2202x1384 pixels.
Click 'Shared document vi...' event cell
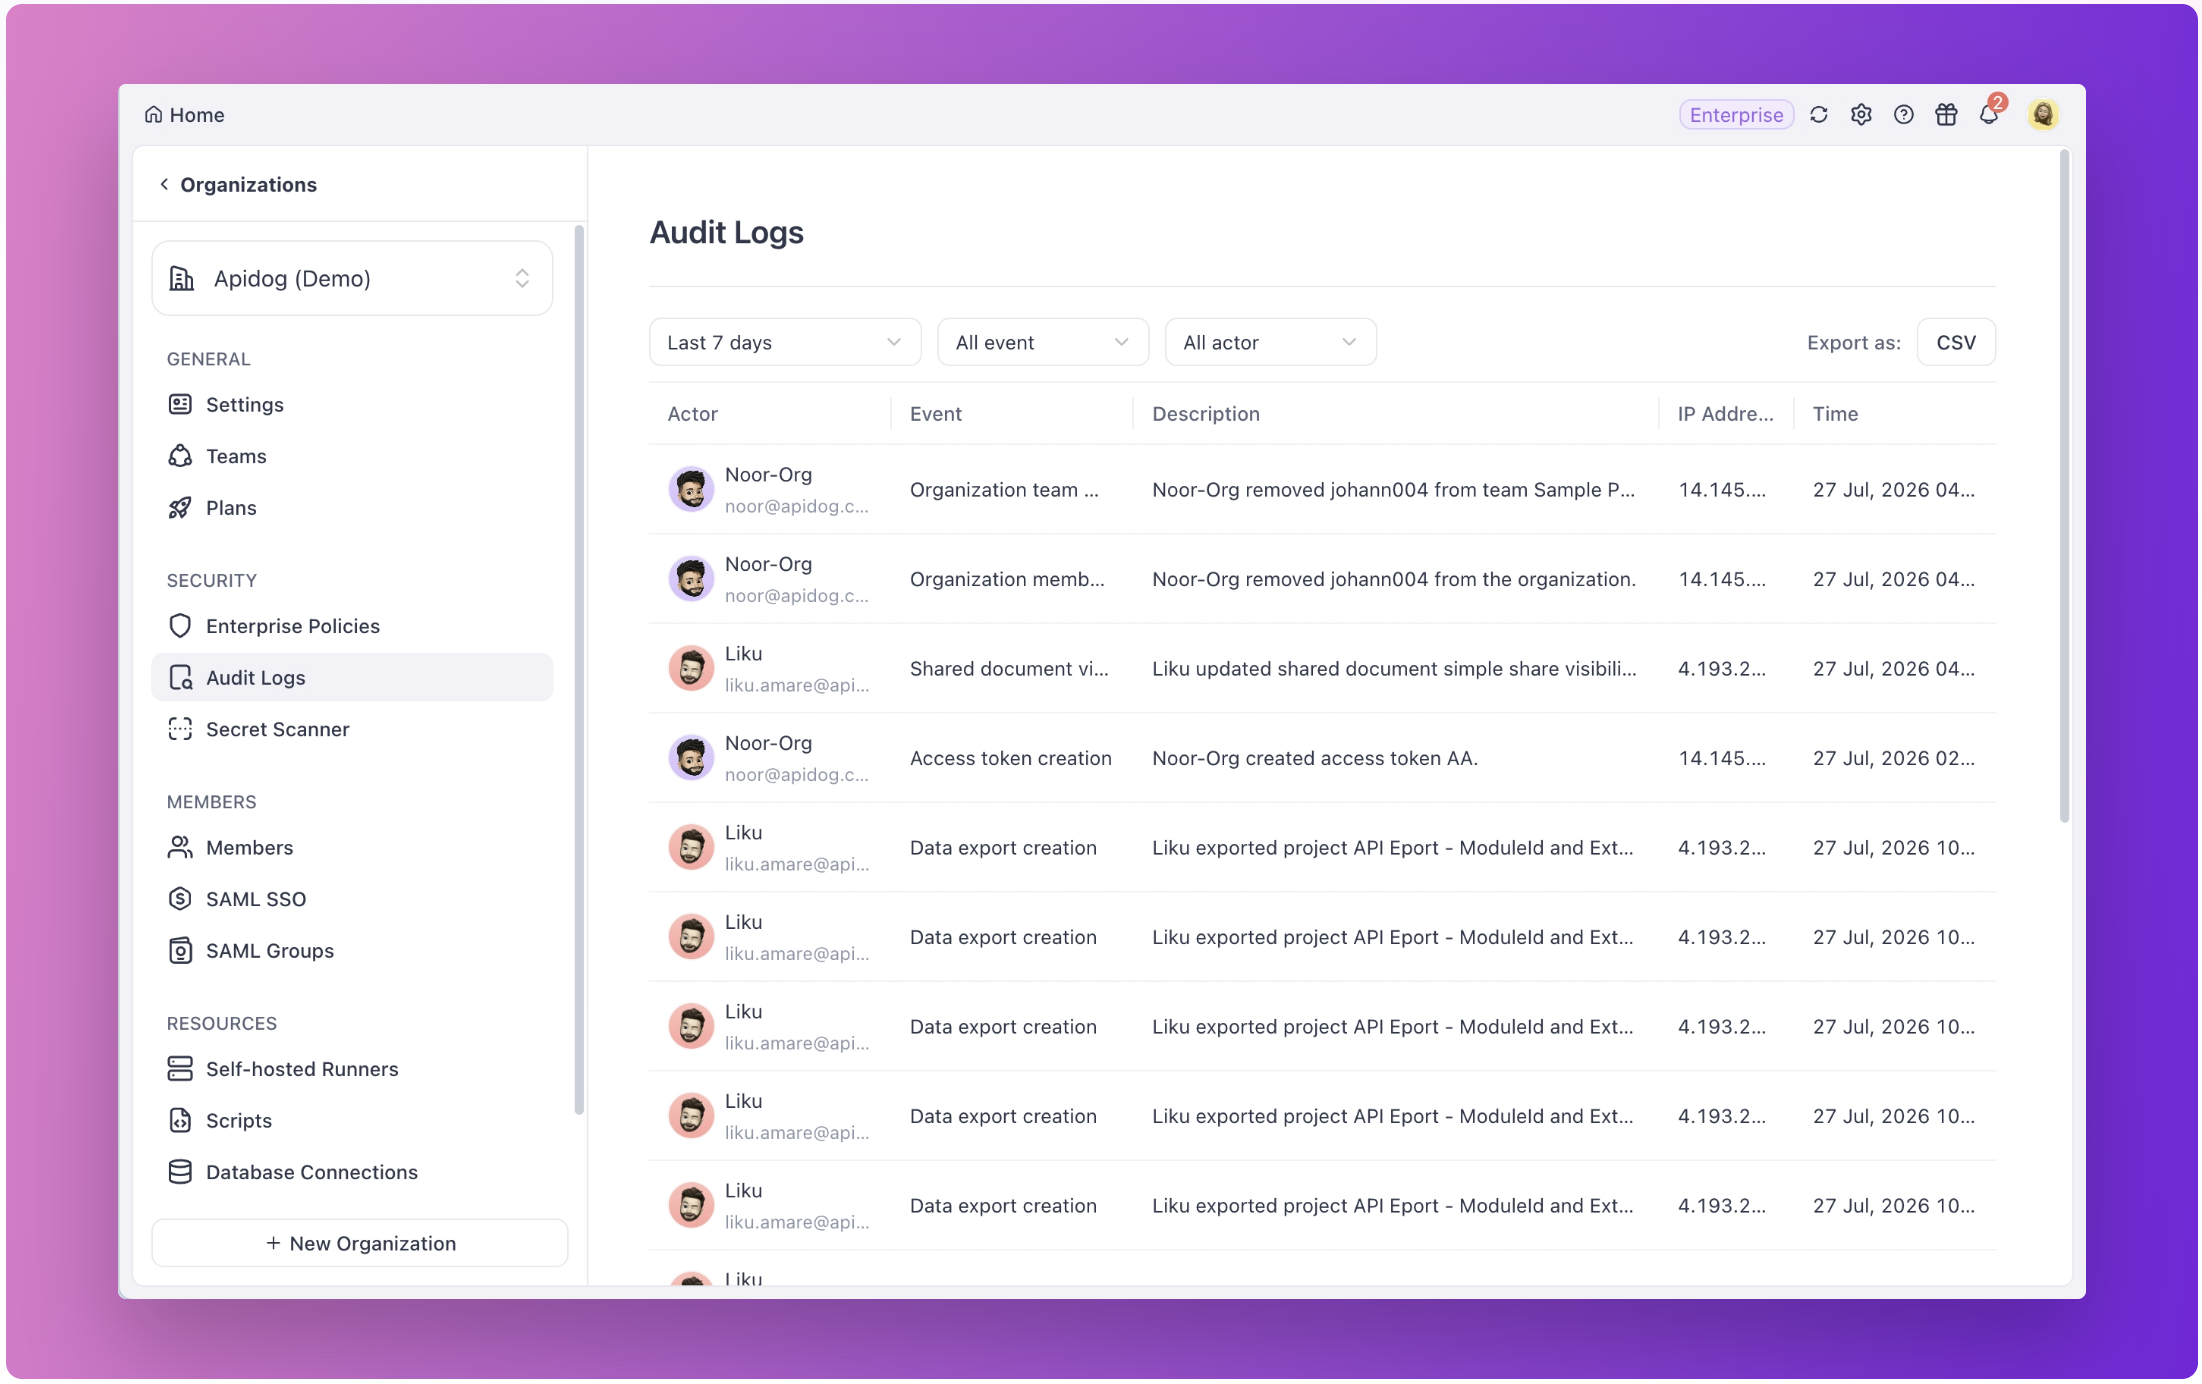(1009, 668)
